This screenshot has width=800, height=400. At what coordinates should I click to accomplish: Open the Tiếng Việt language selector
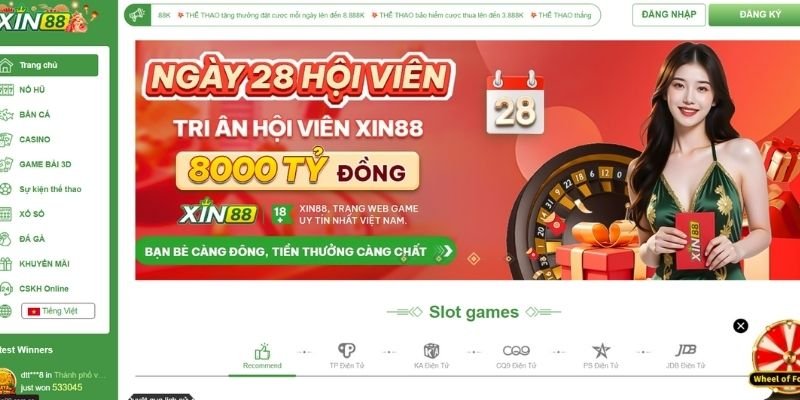(58, 311)
